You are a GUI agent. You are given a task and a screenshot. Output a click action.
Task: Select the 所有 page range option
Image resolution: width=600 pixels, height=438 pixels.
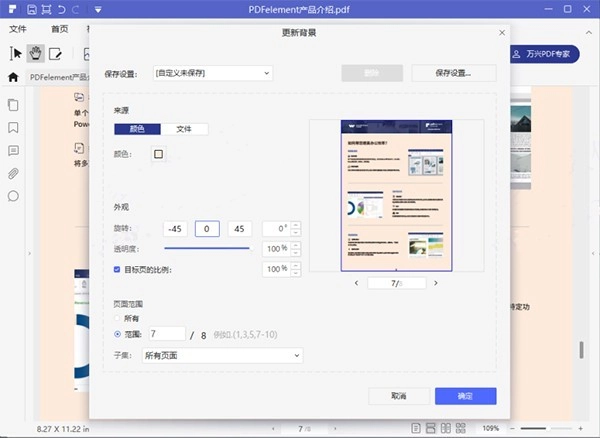point(118,318)
